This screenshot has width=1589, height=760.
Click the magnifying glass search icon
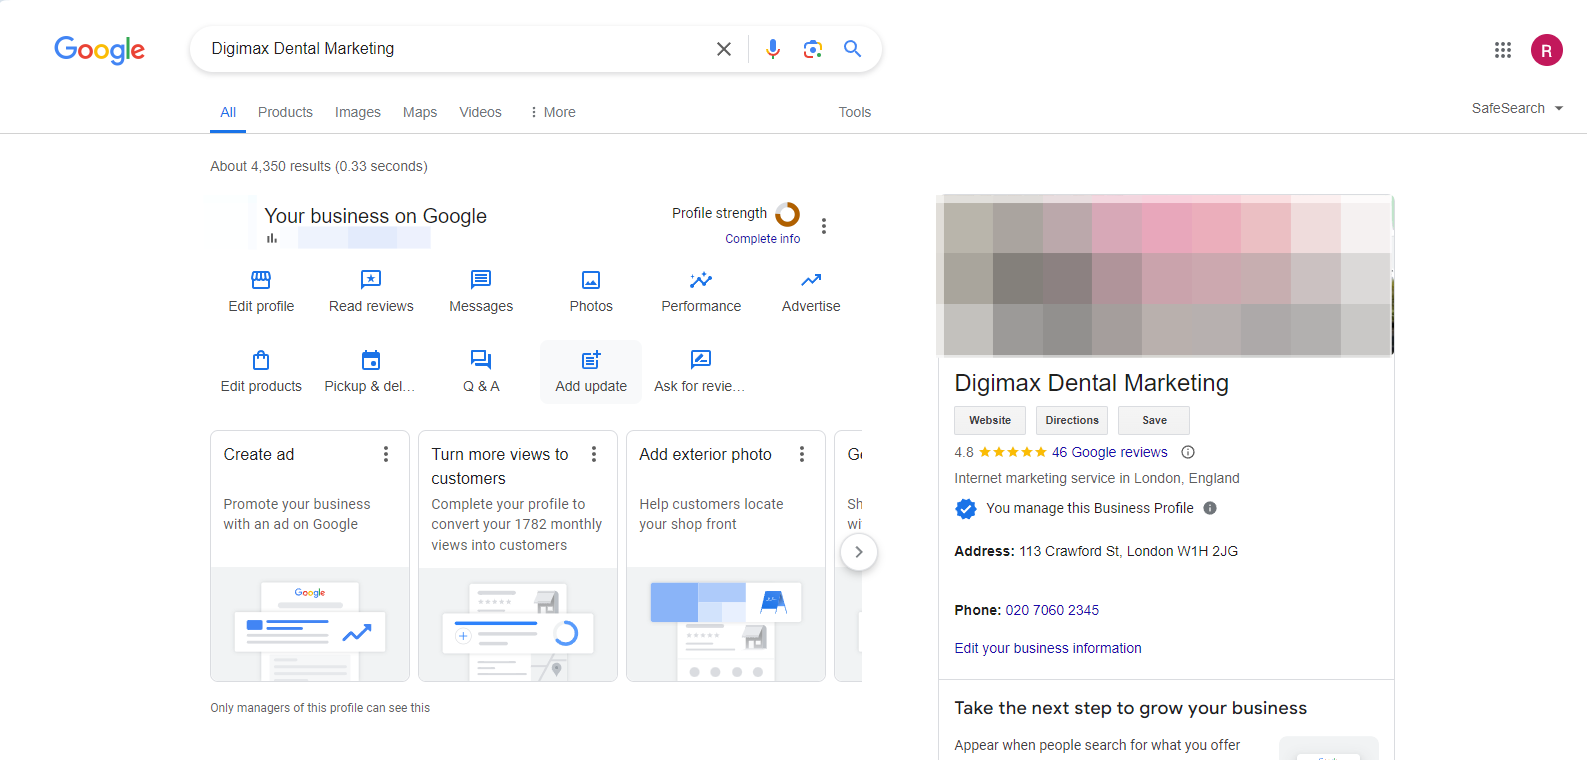[x=852, y=49]
